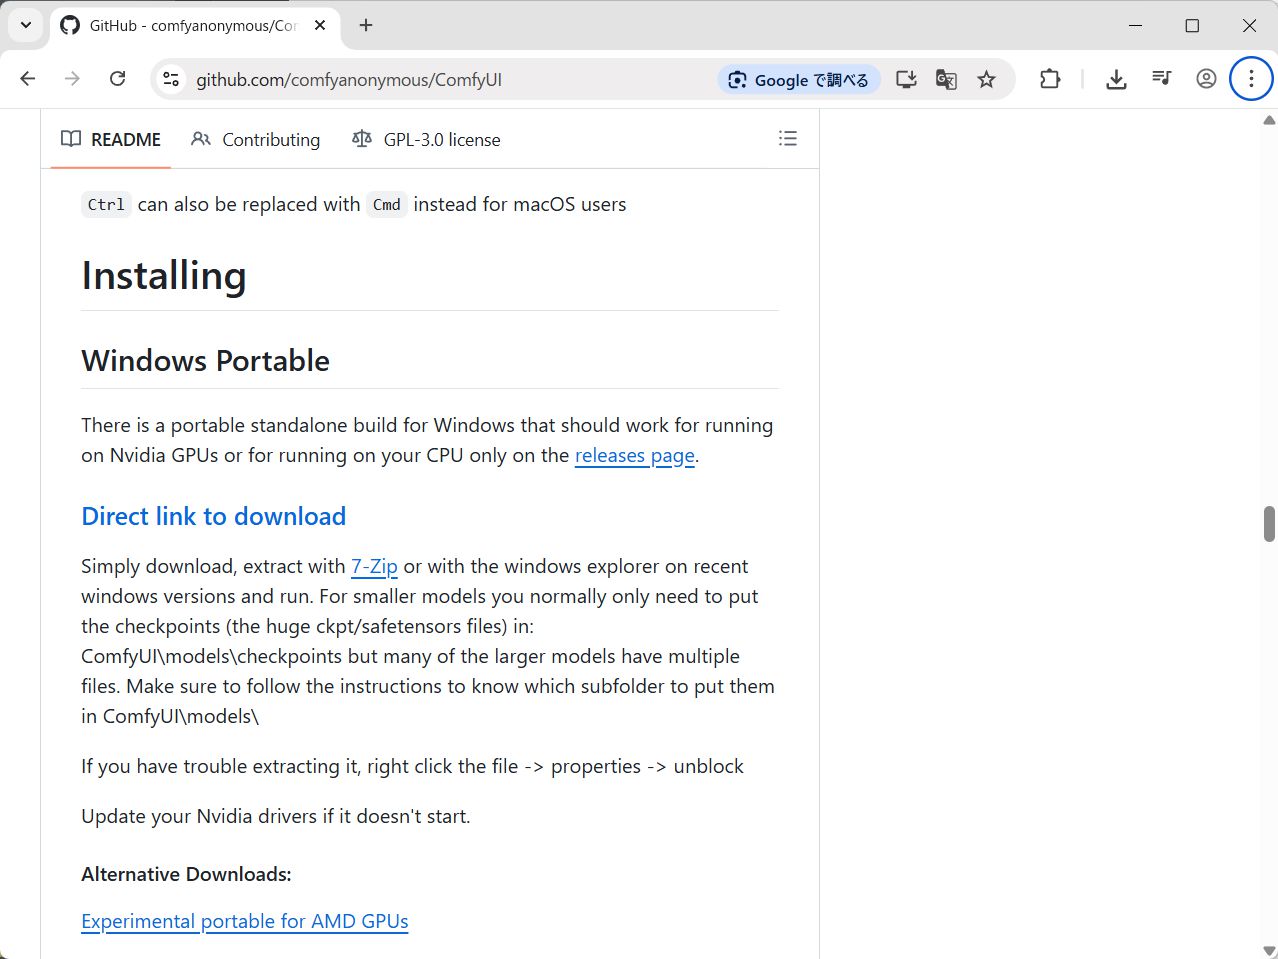Viewport: 1278px width, 959px height.
Task: Click the Direct link to download heading
Action: click(x=213, y=516)
